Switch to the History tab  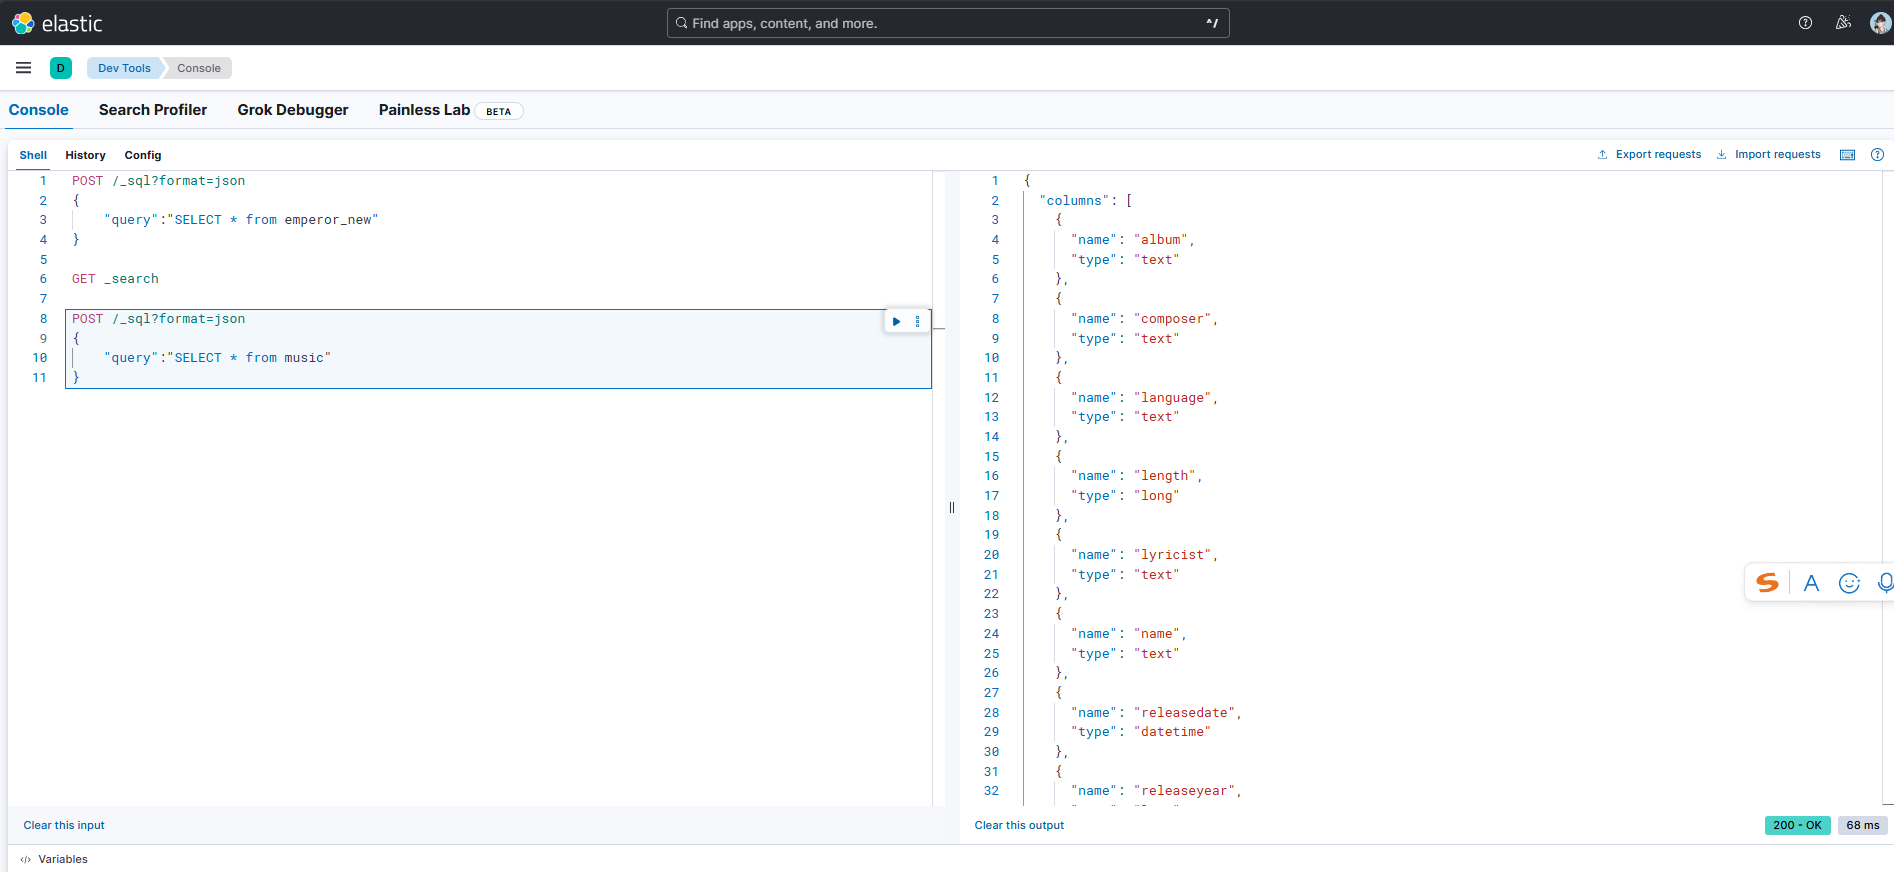[x=85, y=155]
